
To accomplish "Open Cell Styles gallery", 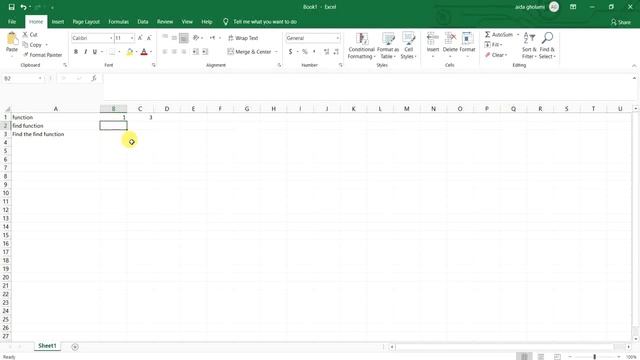I will coord(408,46).
